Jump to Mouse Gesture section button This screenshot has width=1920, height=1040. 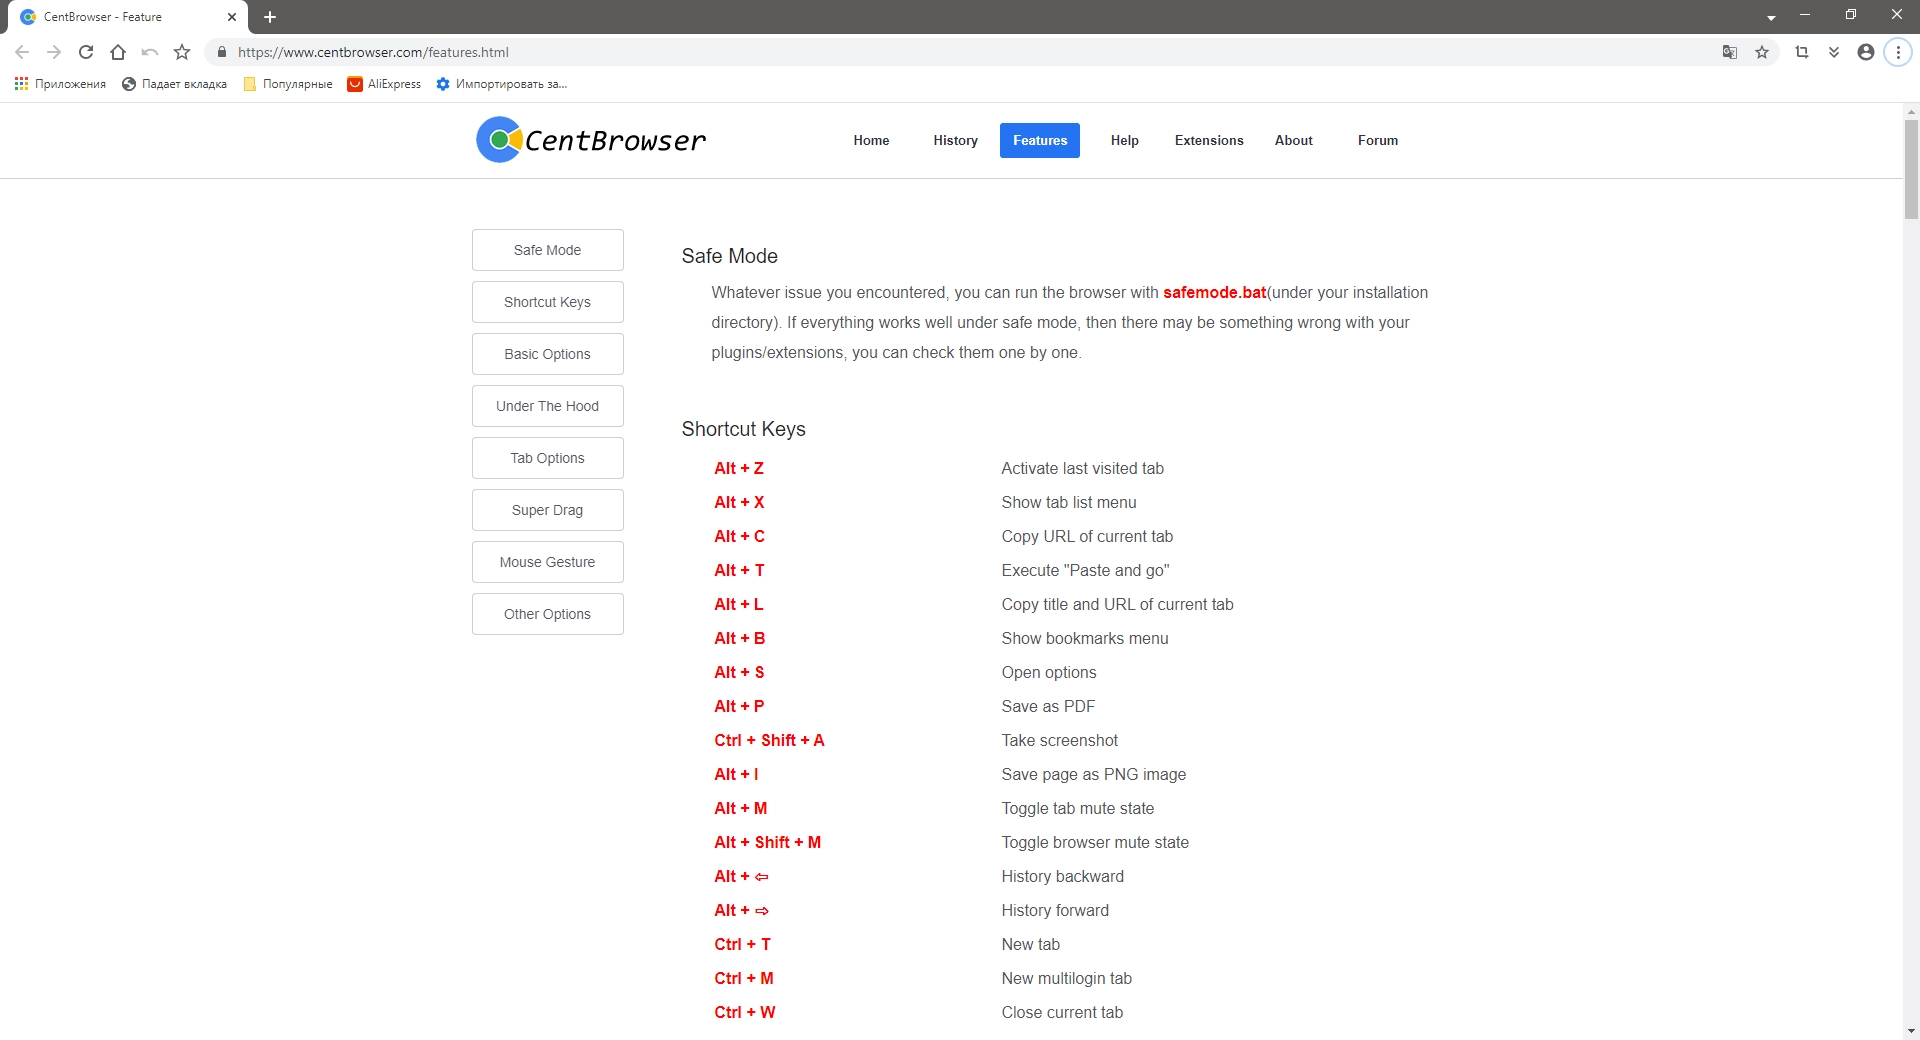click(547, 562)
